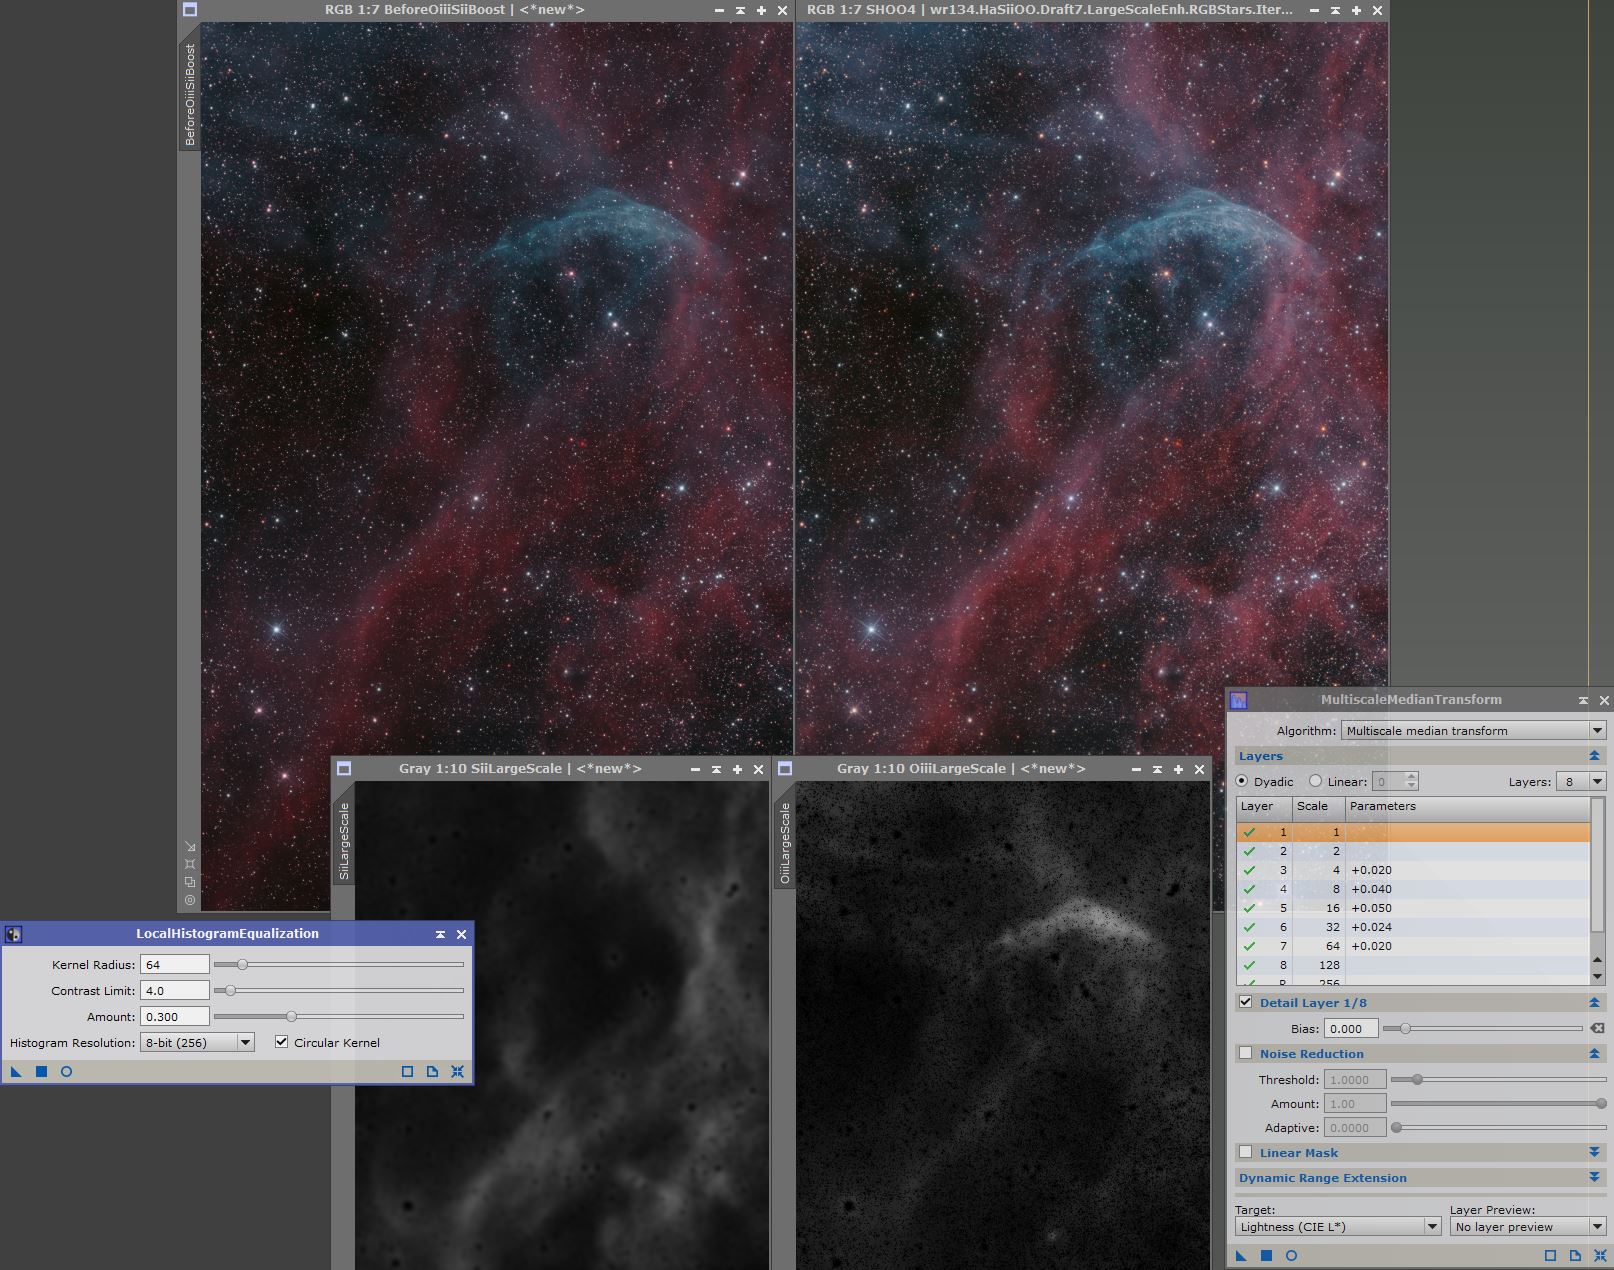
Task: Enable the Circular Kernel checkbox
Action: click(x=281, y=1042)
